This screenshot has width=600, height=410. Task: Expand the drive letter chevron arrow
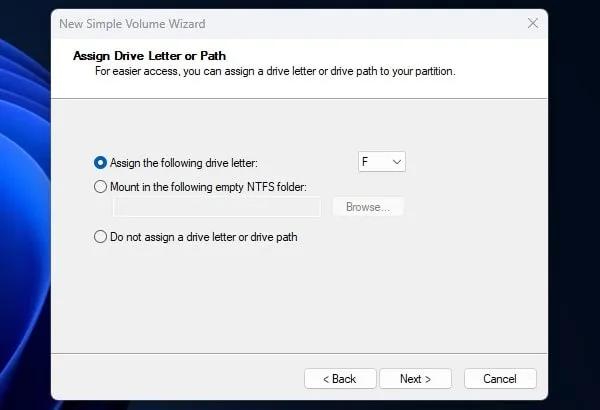[x=397, y=162]
